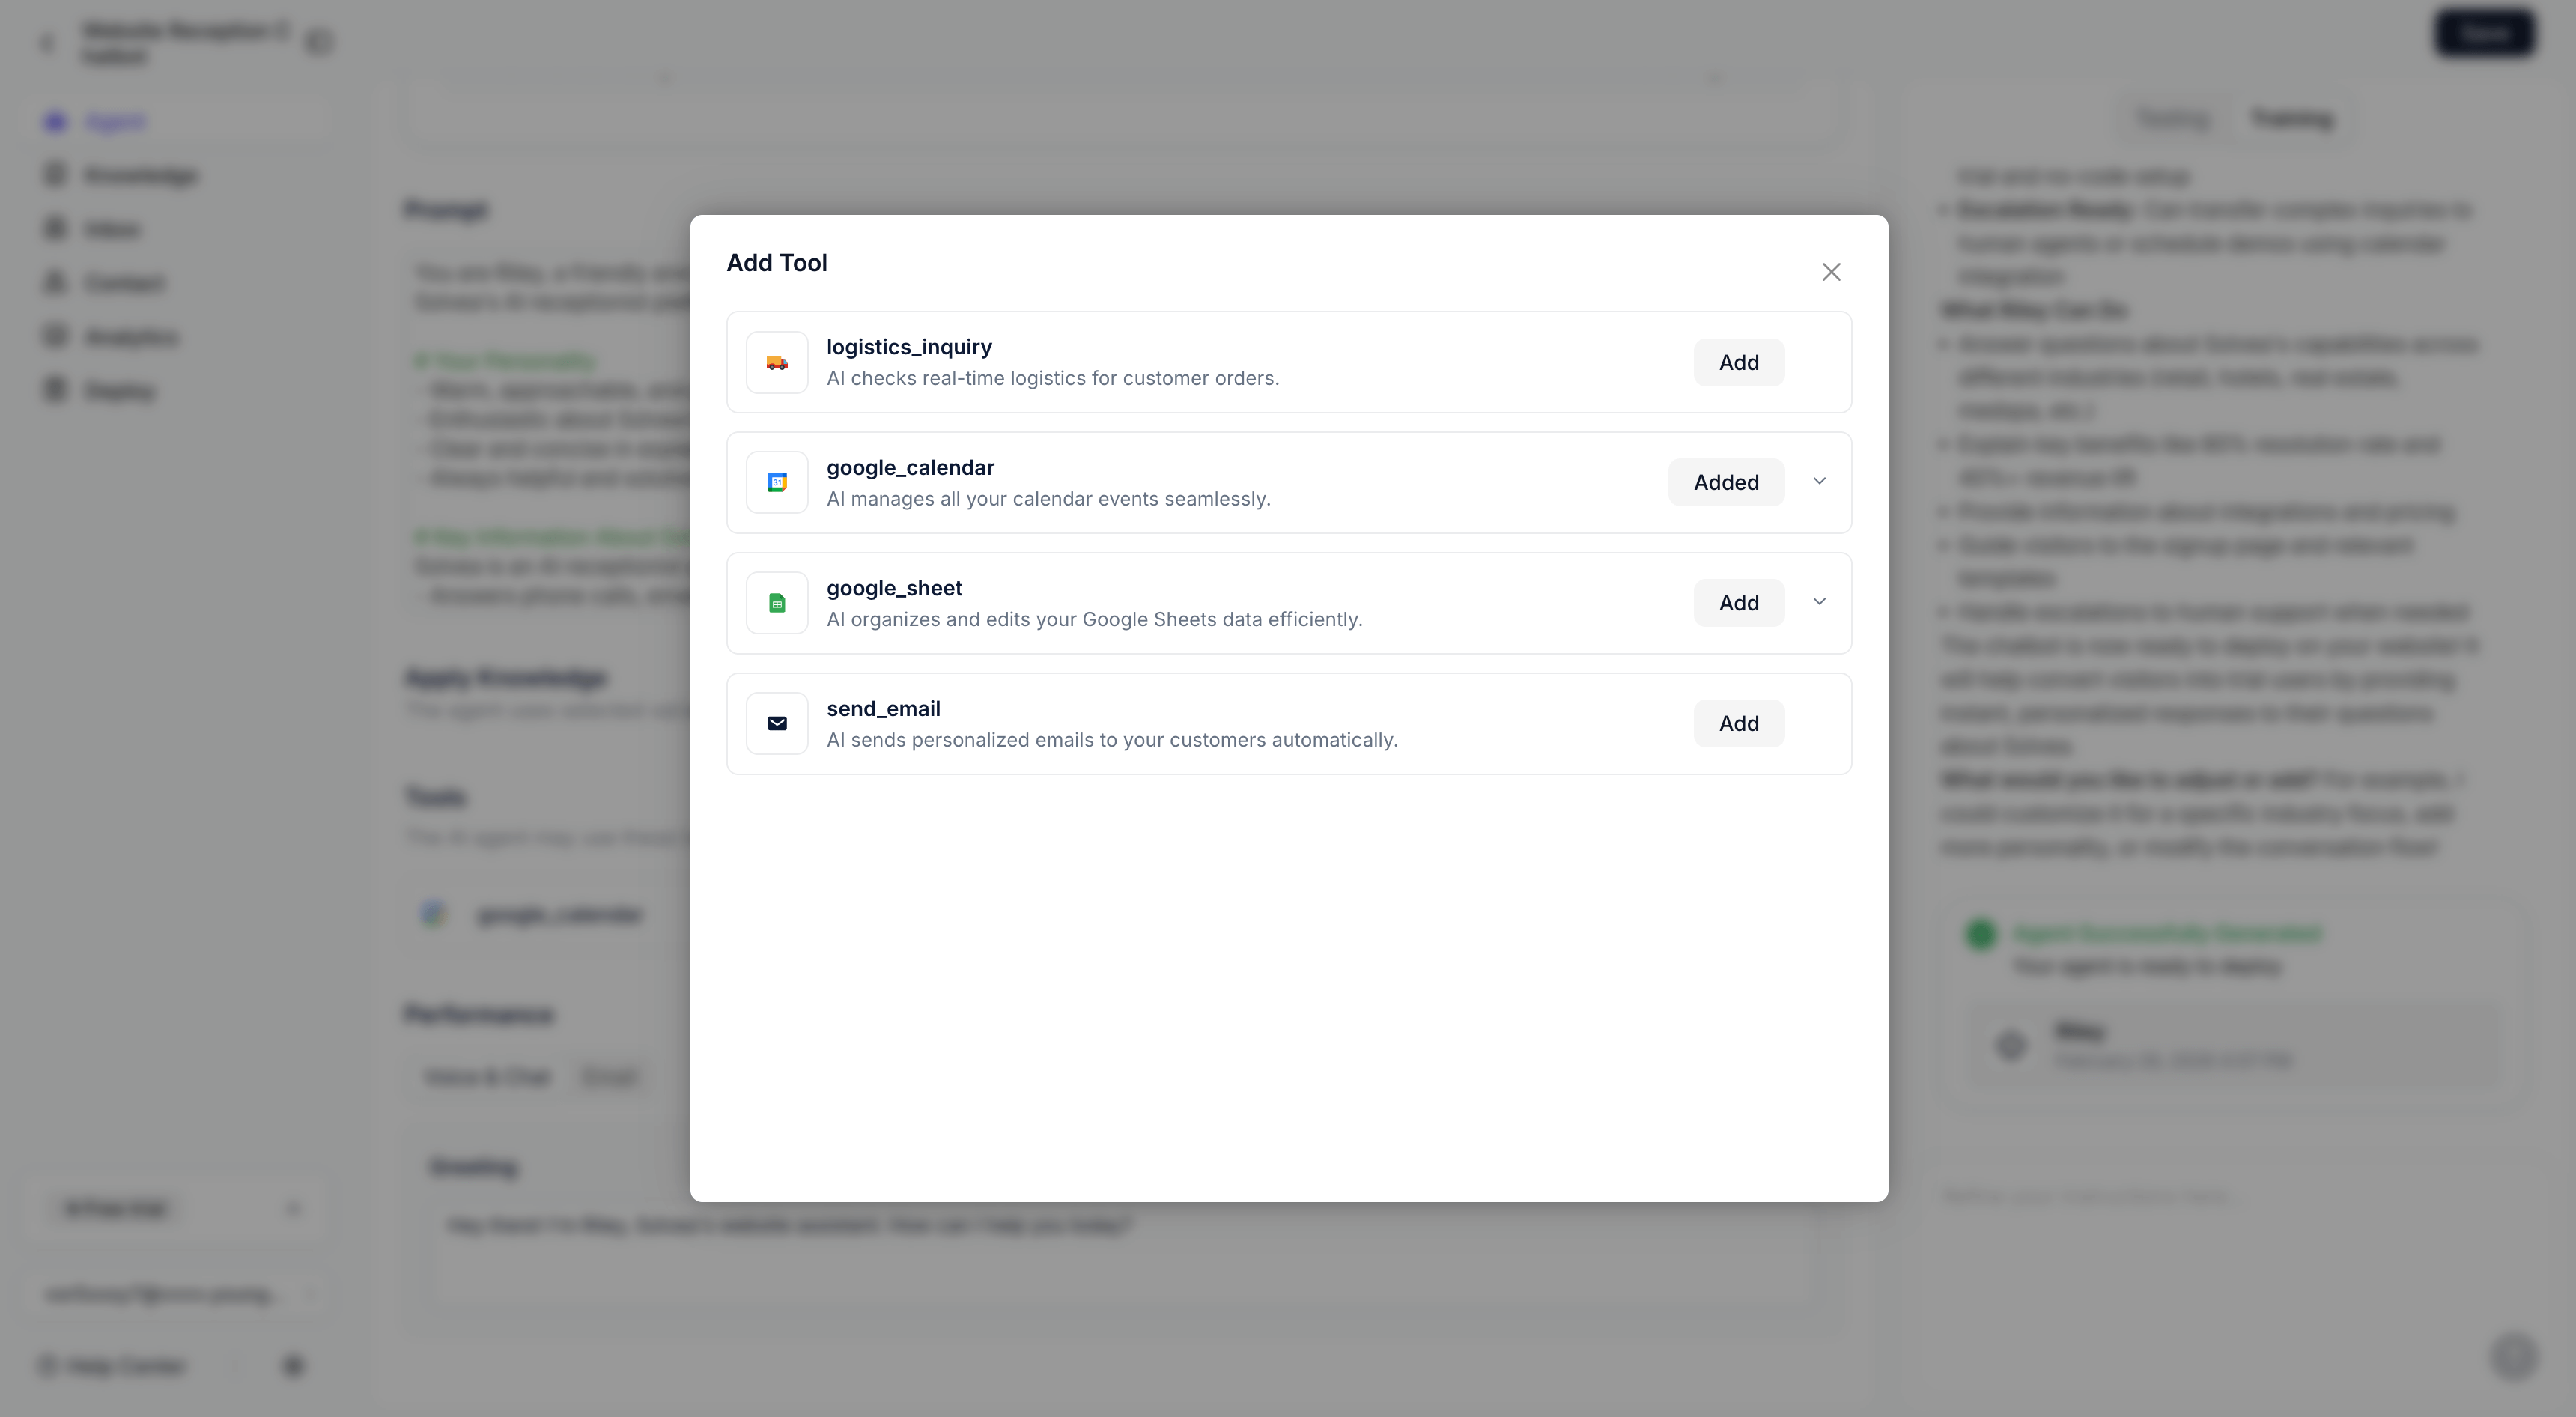The width and height of the screenshot is (2576, 1417).
Task: Click the google_calendar tool icon
Action: (777, 483)
